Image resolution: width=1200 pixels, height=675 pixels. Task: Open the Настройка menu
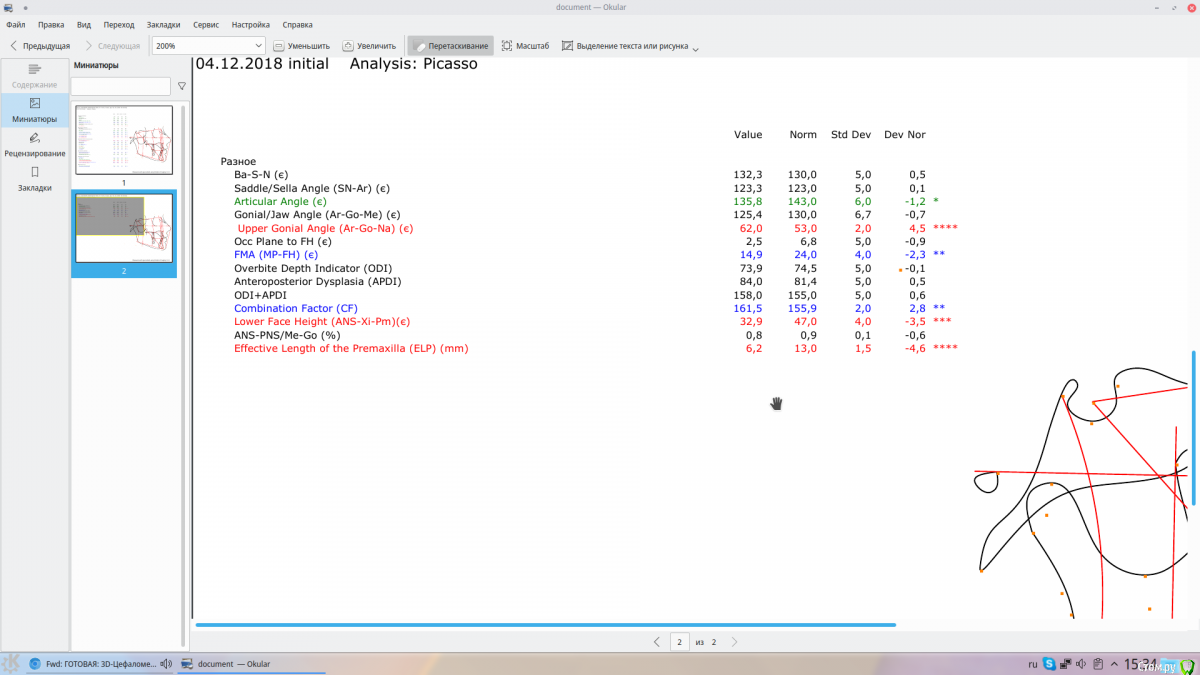pos(250,24)
